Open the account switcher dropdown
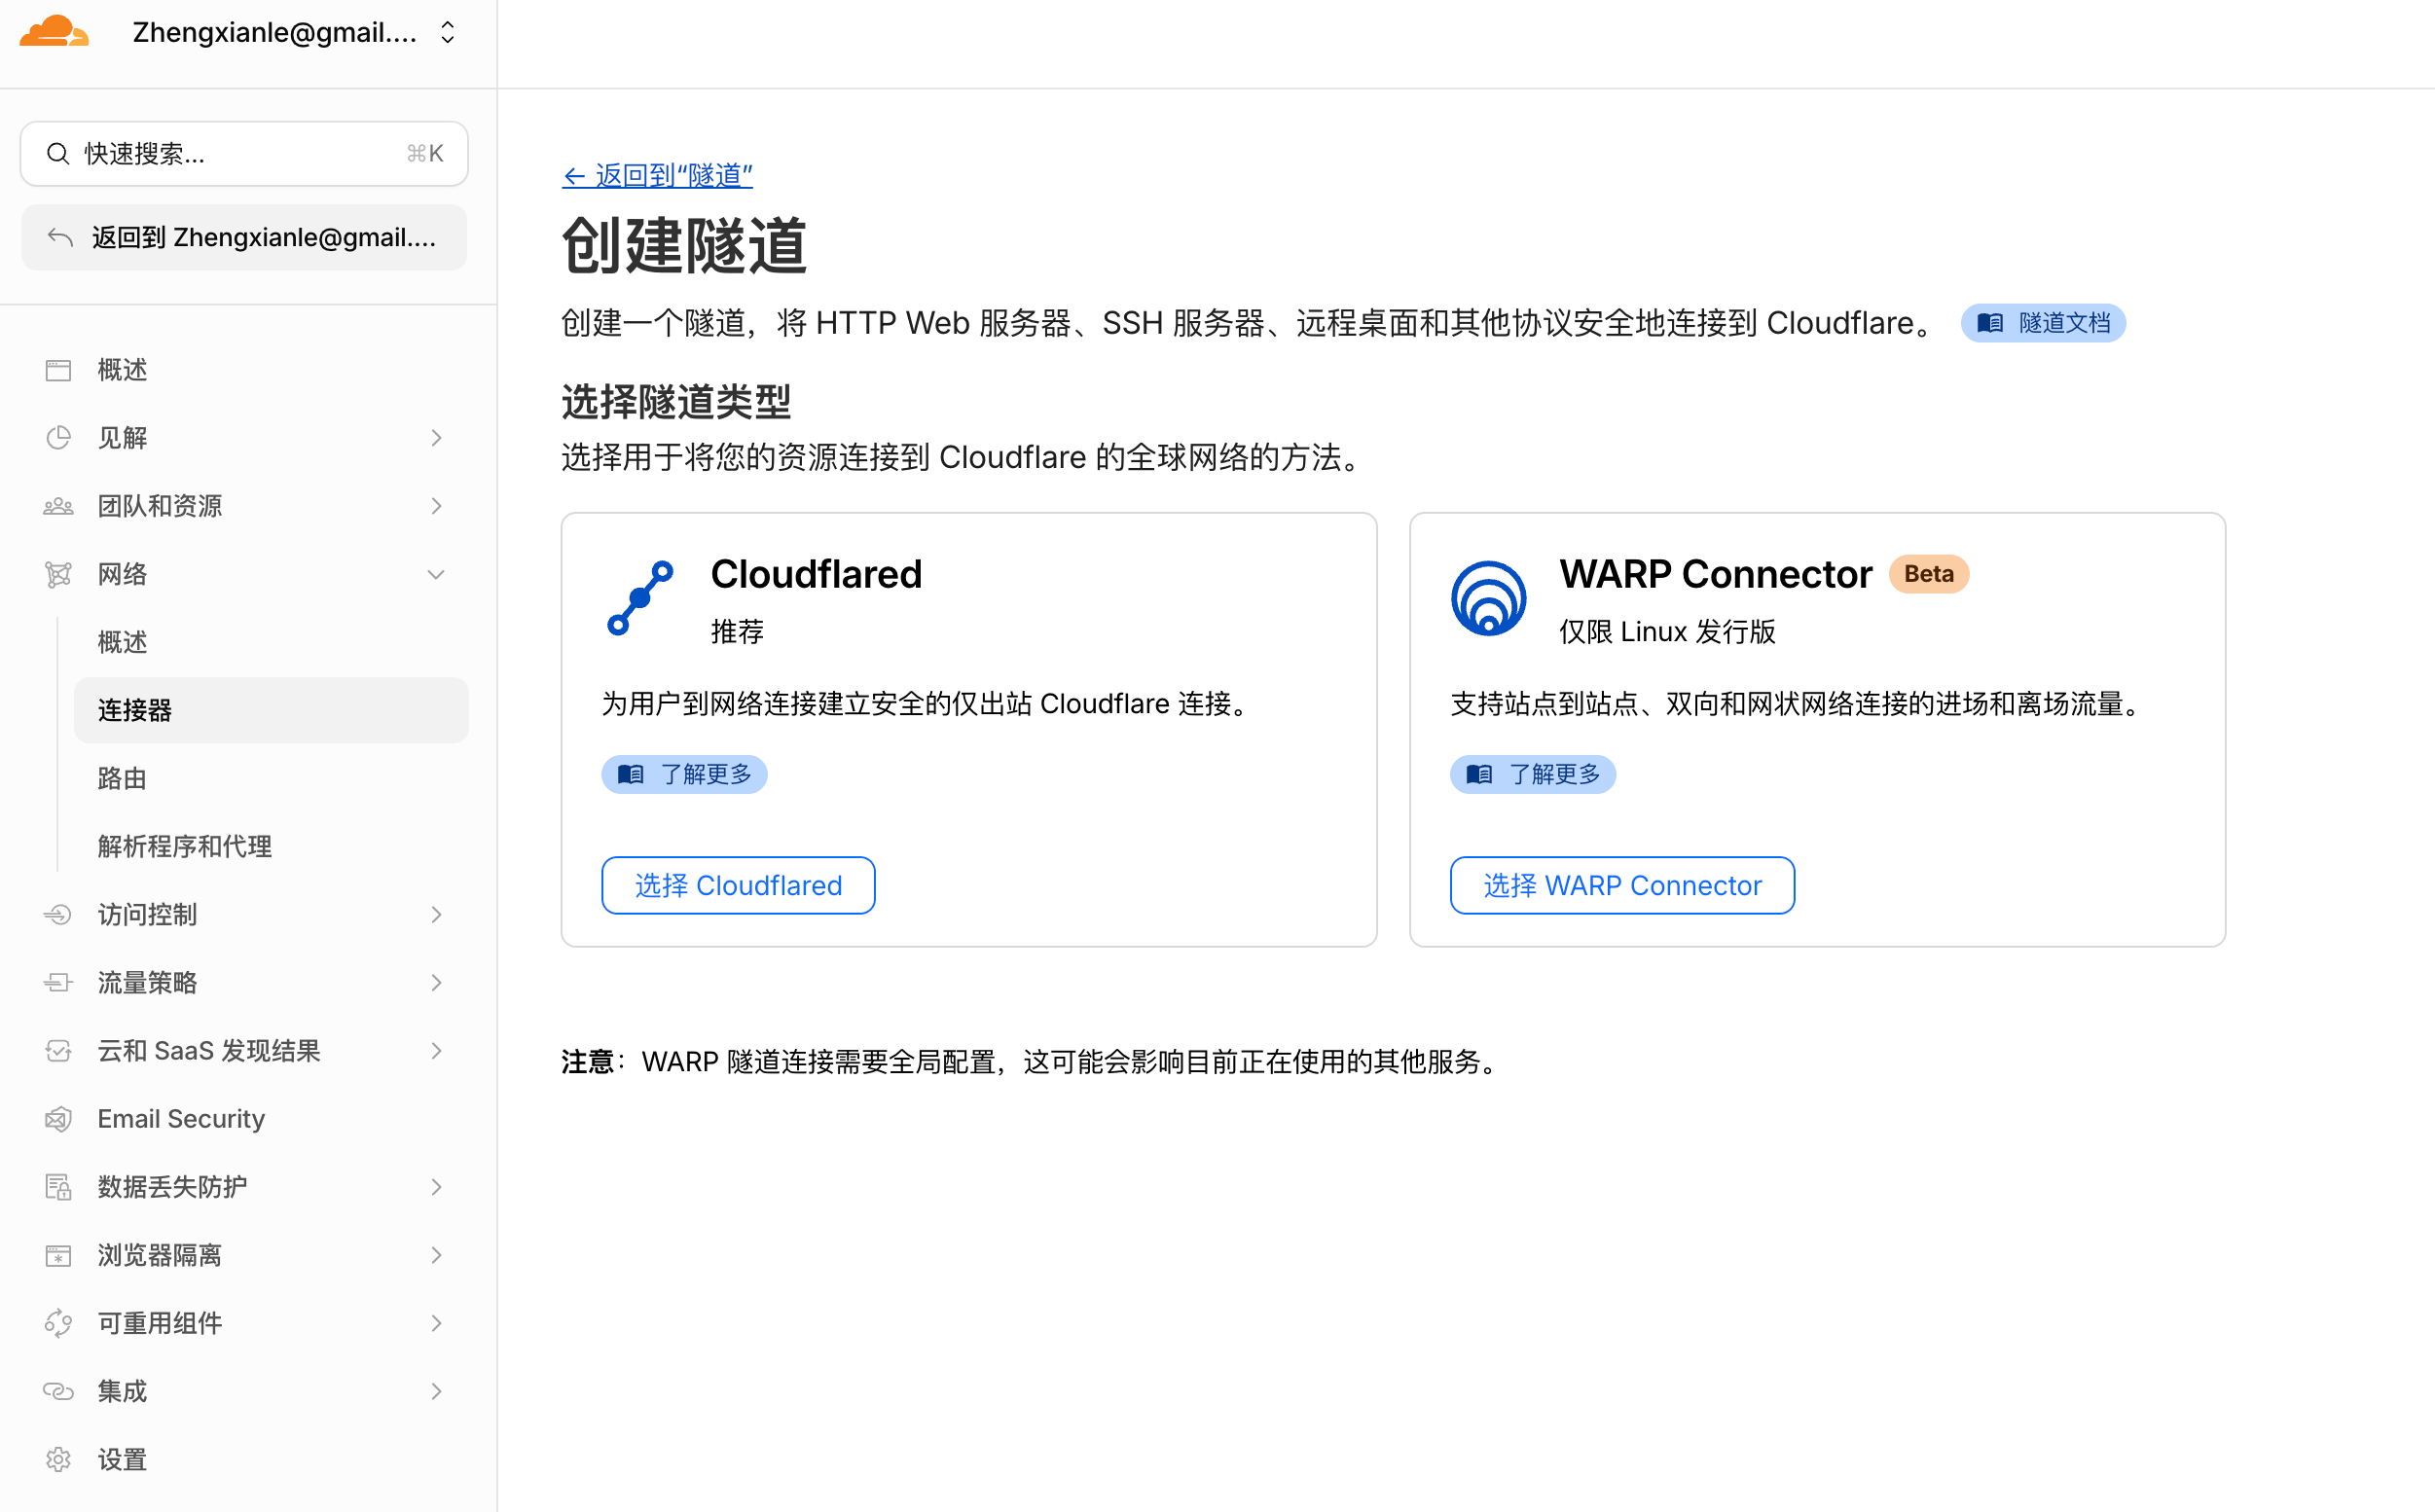2435x1512 pixels. coord(447,32)
